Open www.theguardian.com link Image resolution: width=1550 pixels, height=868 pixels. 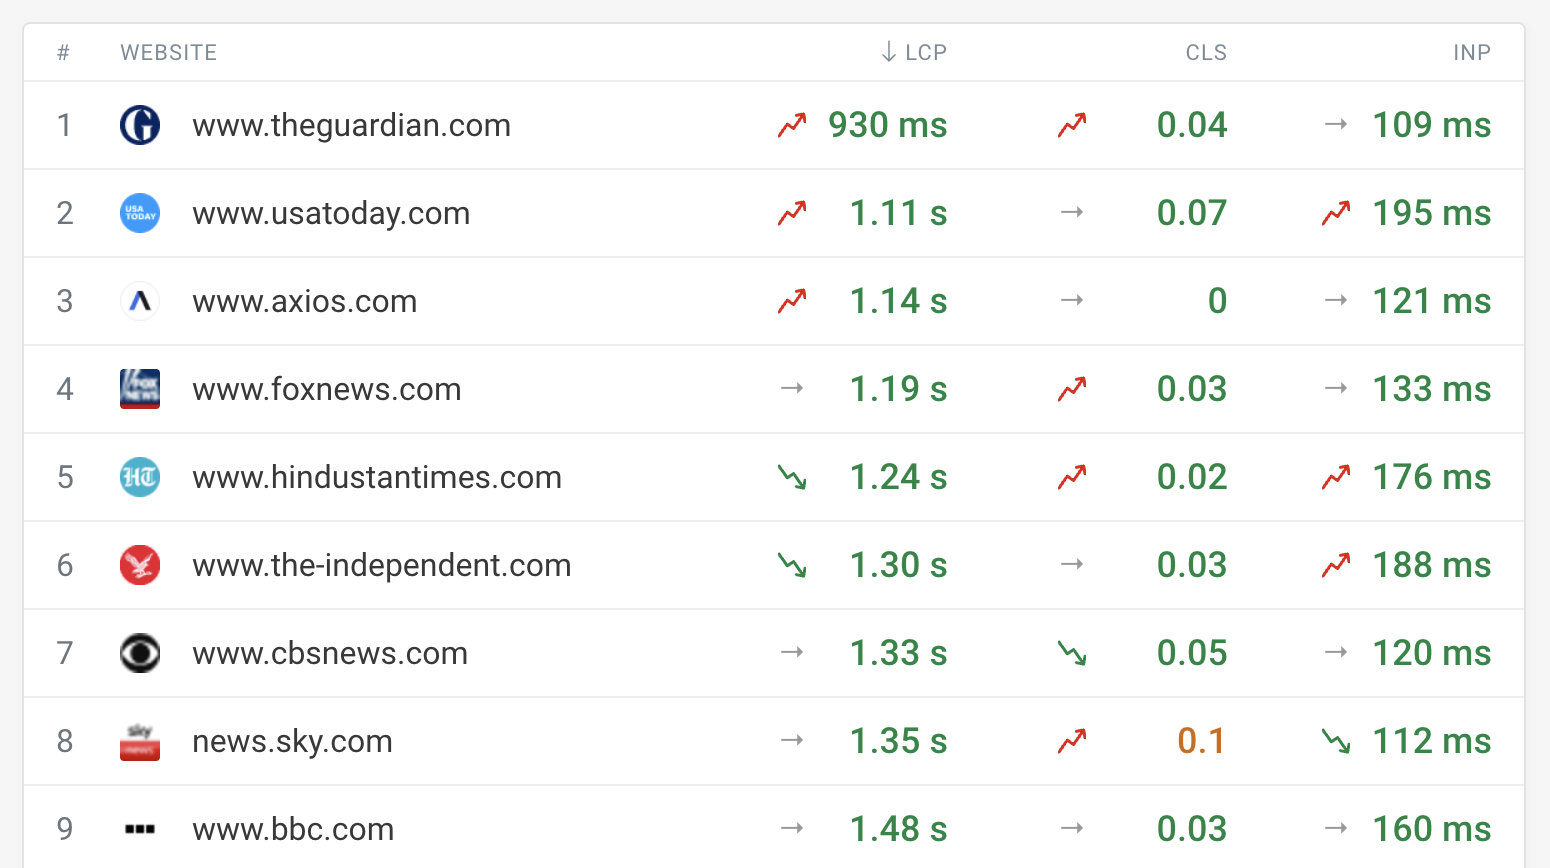351,125
